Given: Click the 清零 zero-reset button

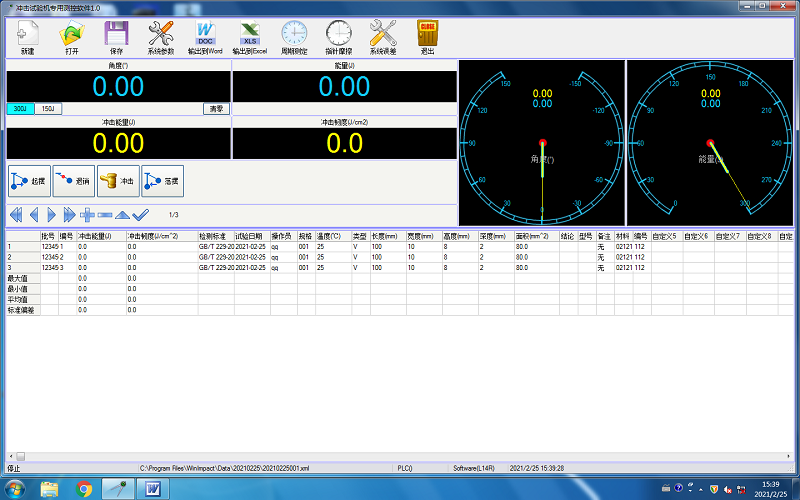Looking at the screenshot, I should [216, 109].
